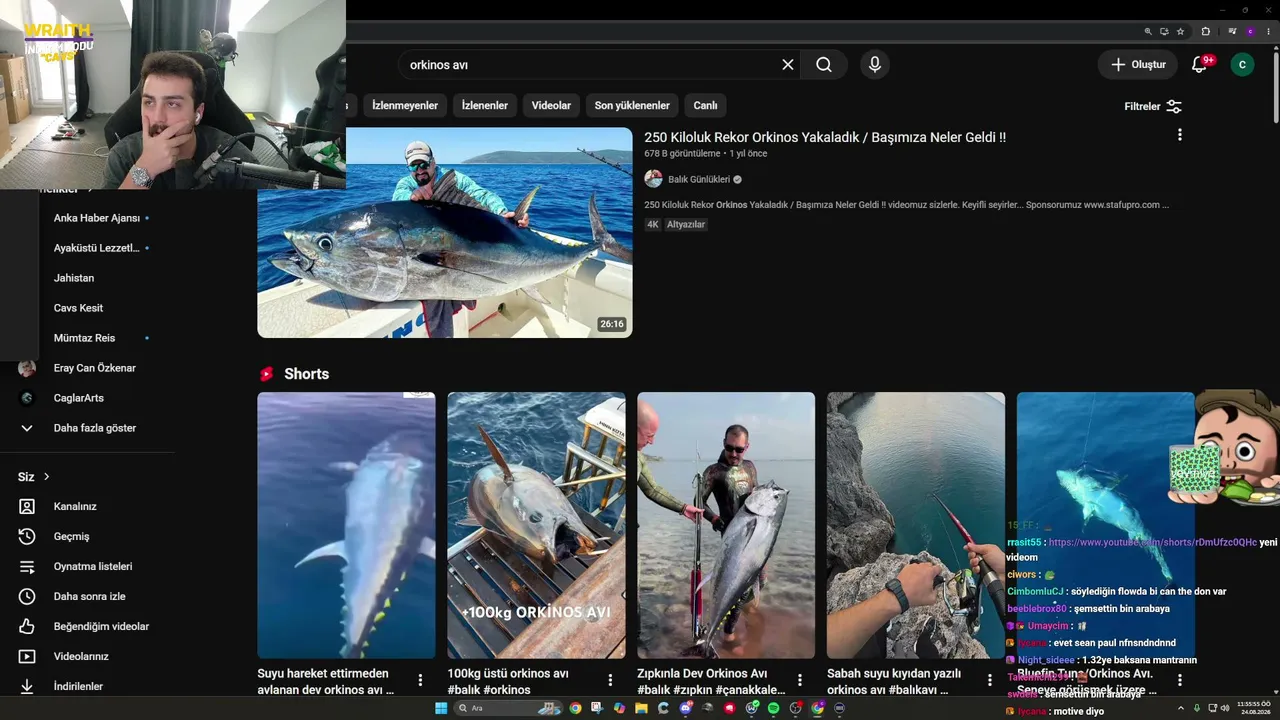Open Google Chrome from the taskbar

pyautogui.click(x=575, y=708)
